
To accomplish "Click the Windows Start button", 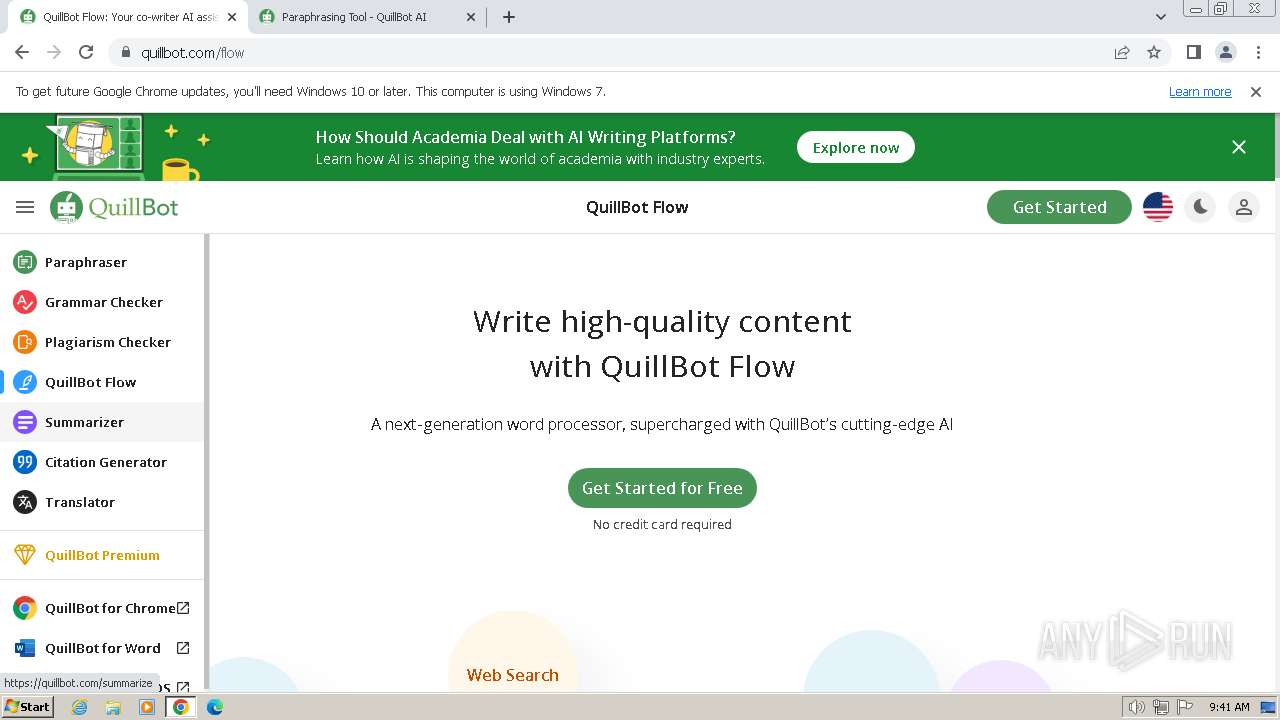I will 28,707.
